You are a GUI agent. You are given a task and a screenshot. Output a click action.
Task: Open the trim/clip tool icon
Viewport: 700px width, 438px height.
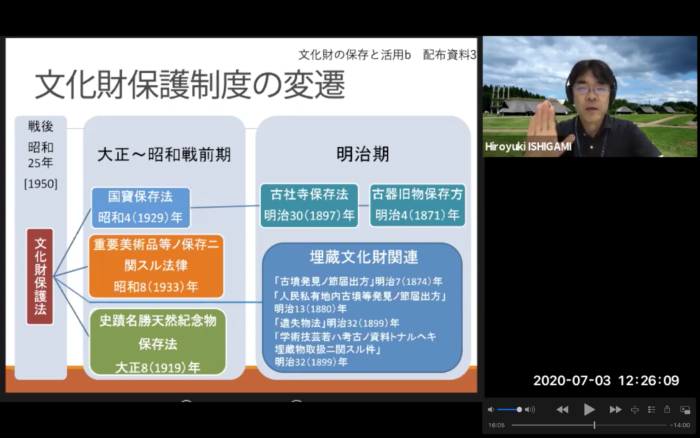pyautogui.click(x=637, y=409)
